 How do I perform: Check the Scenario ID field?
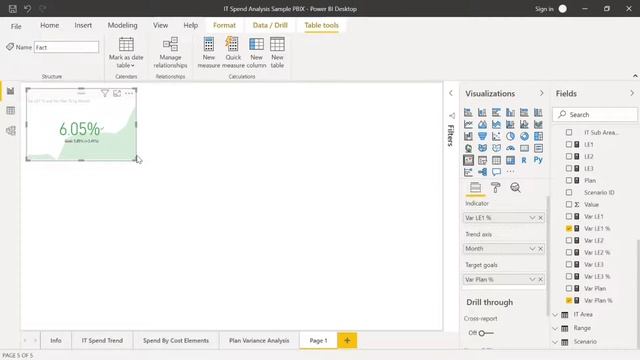[569, 192]
